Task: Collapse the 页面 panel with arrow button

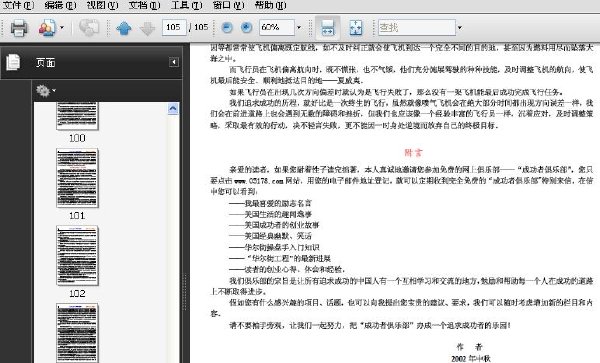Action: tap(174, 62)
